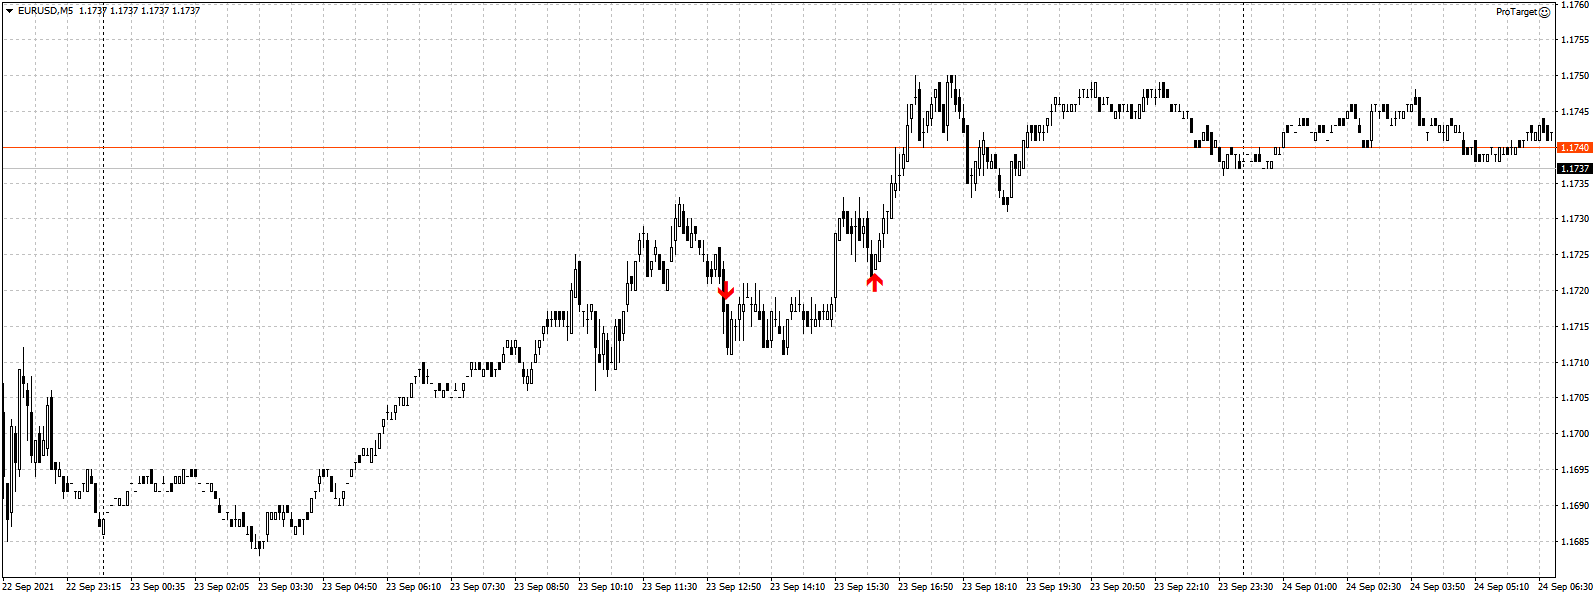Image resolution: width=1596 pixels, height=598 pixels.
Task: Click the 24 Sep 05:10 time label
Action: pos(1501,587)
